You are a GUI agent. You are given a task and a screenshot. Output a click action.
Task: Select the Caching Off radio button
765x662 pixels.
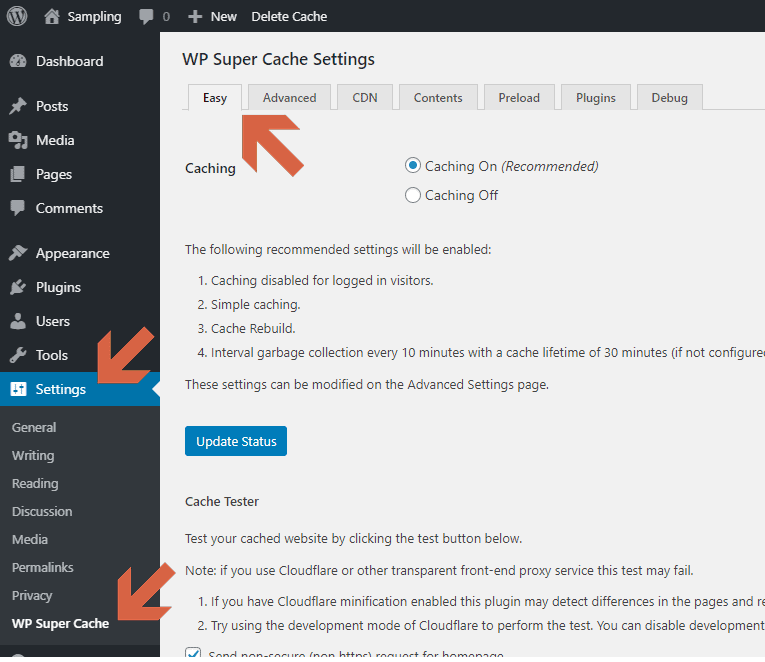tap(413, 195)
